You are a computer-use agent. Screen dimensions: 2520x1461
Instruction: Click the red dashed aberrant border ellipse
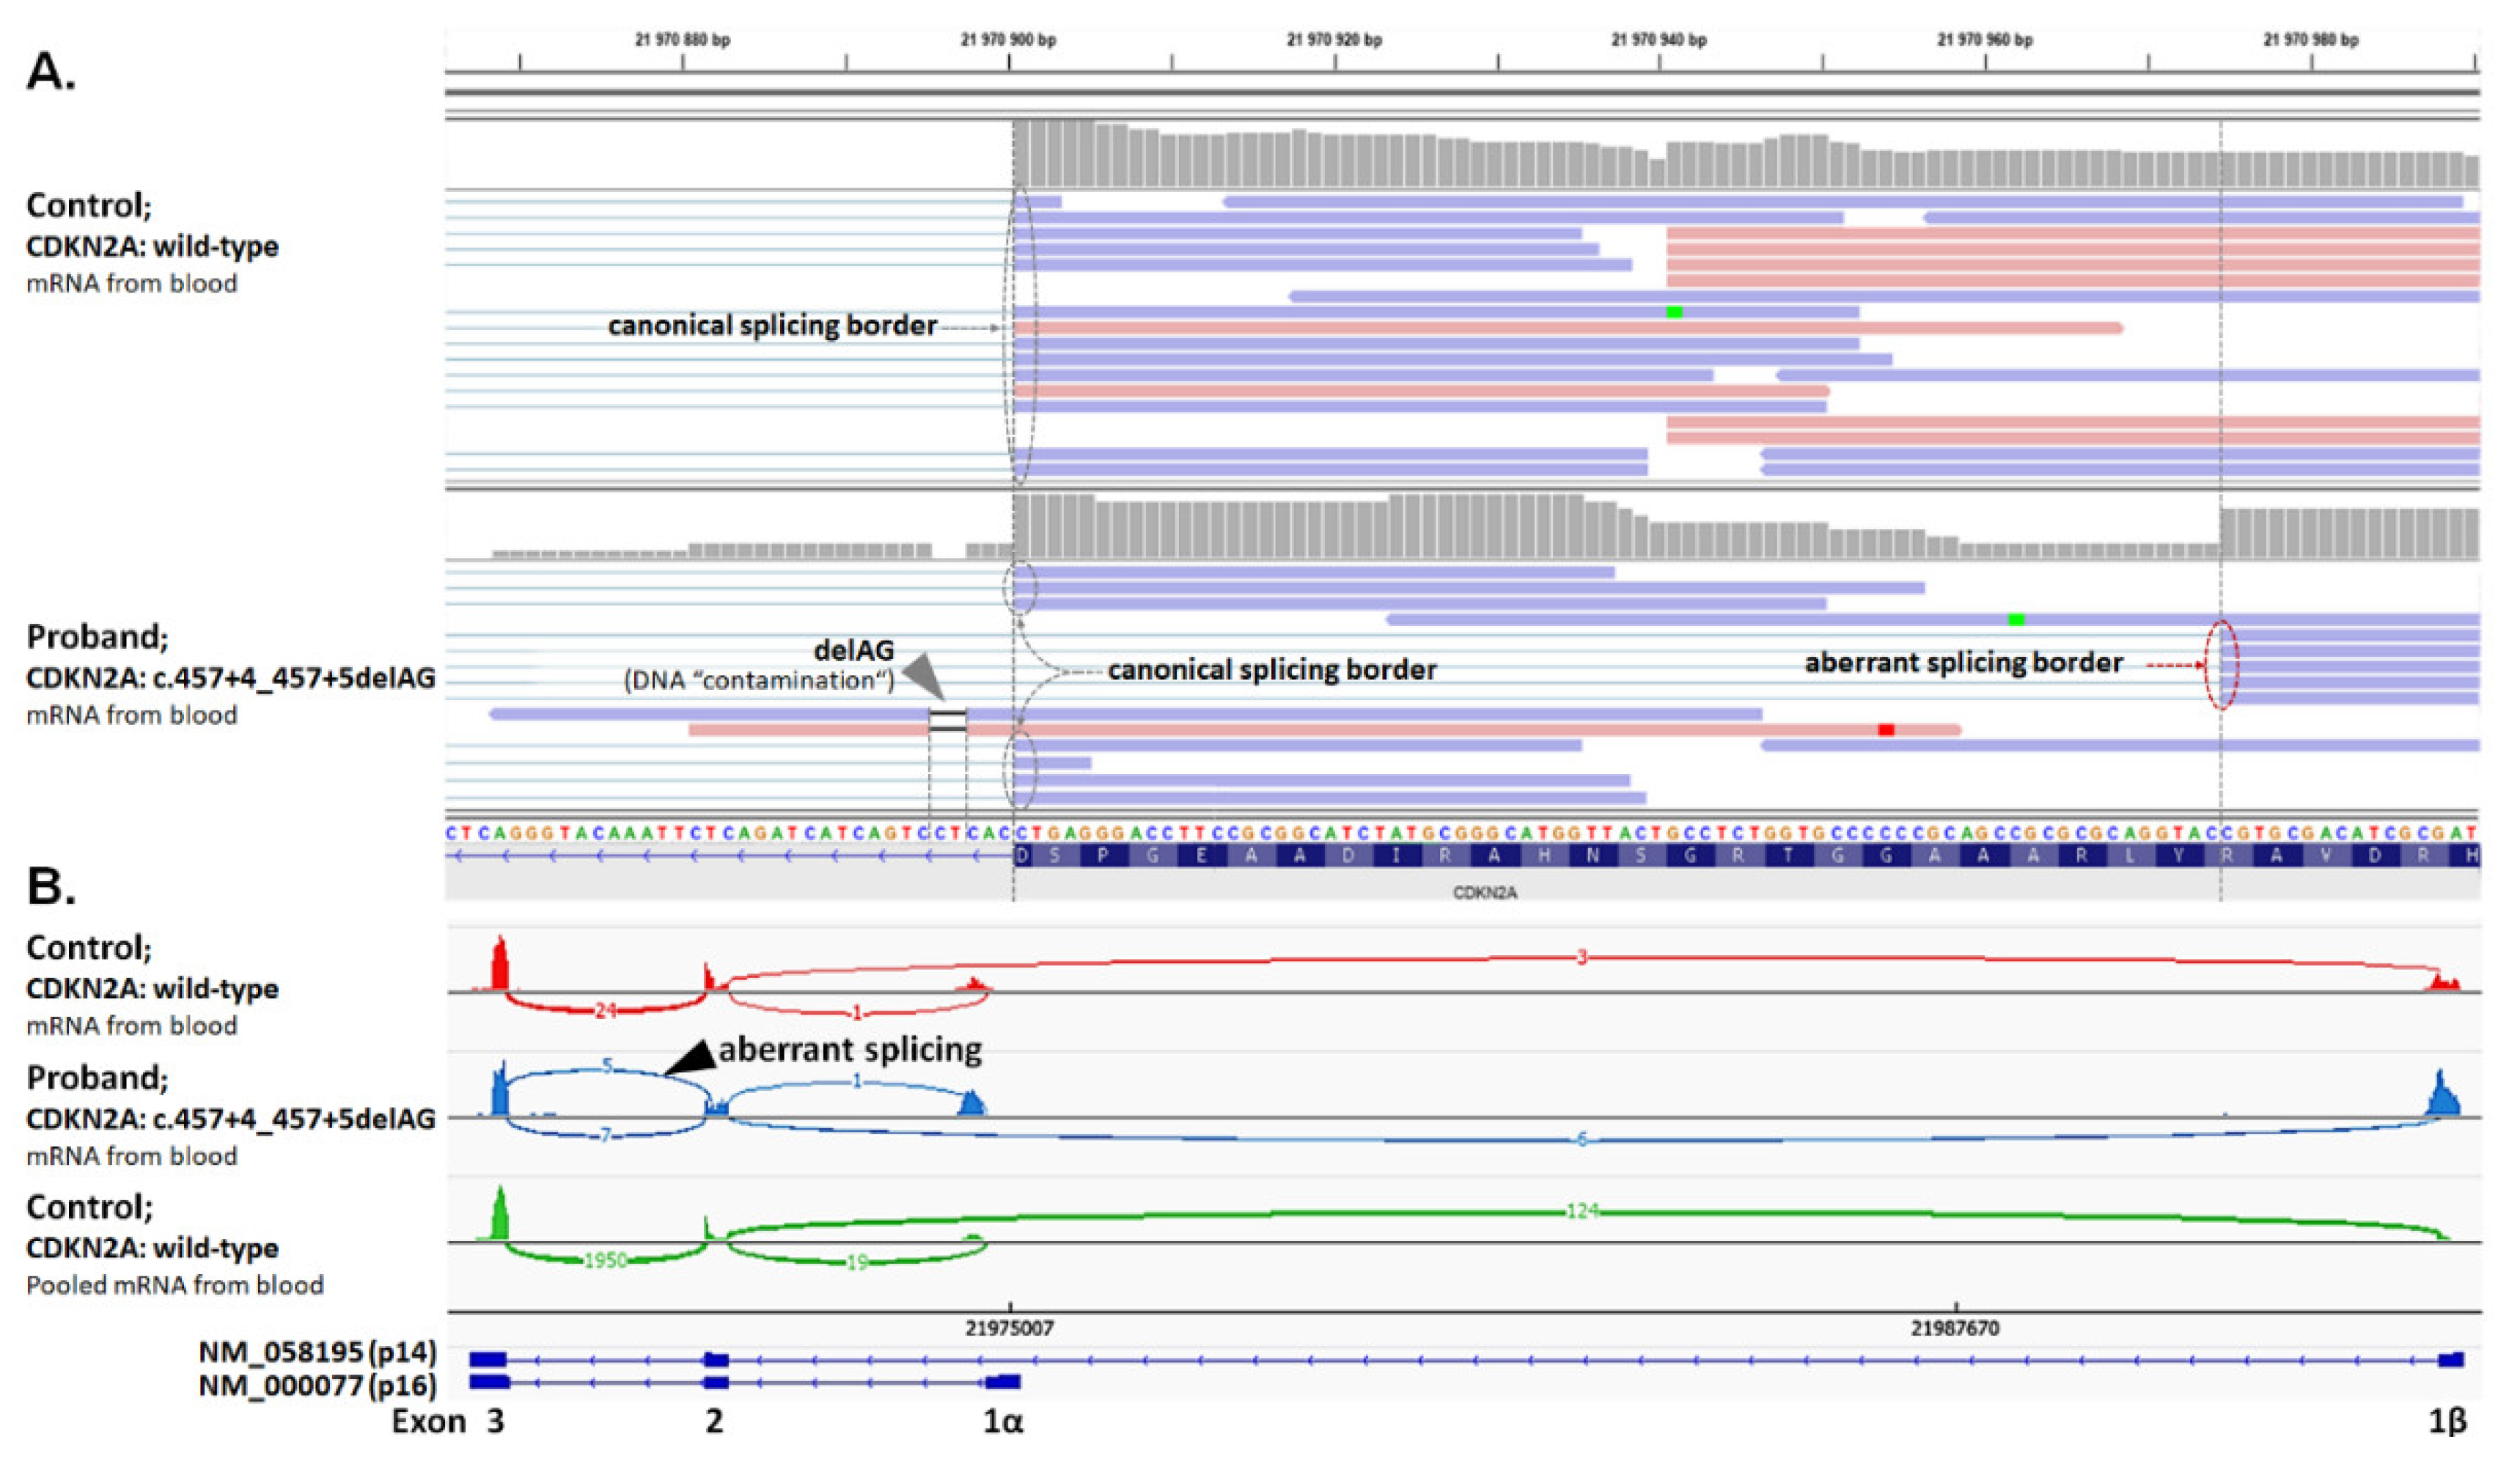(2221, 665)
